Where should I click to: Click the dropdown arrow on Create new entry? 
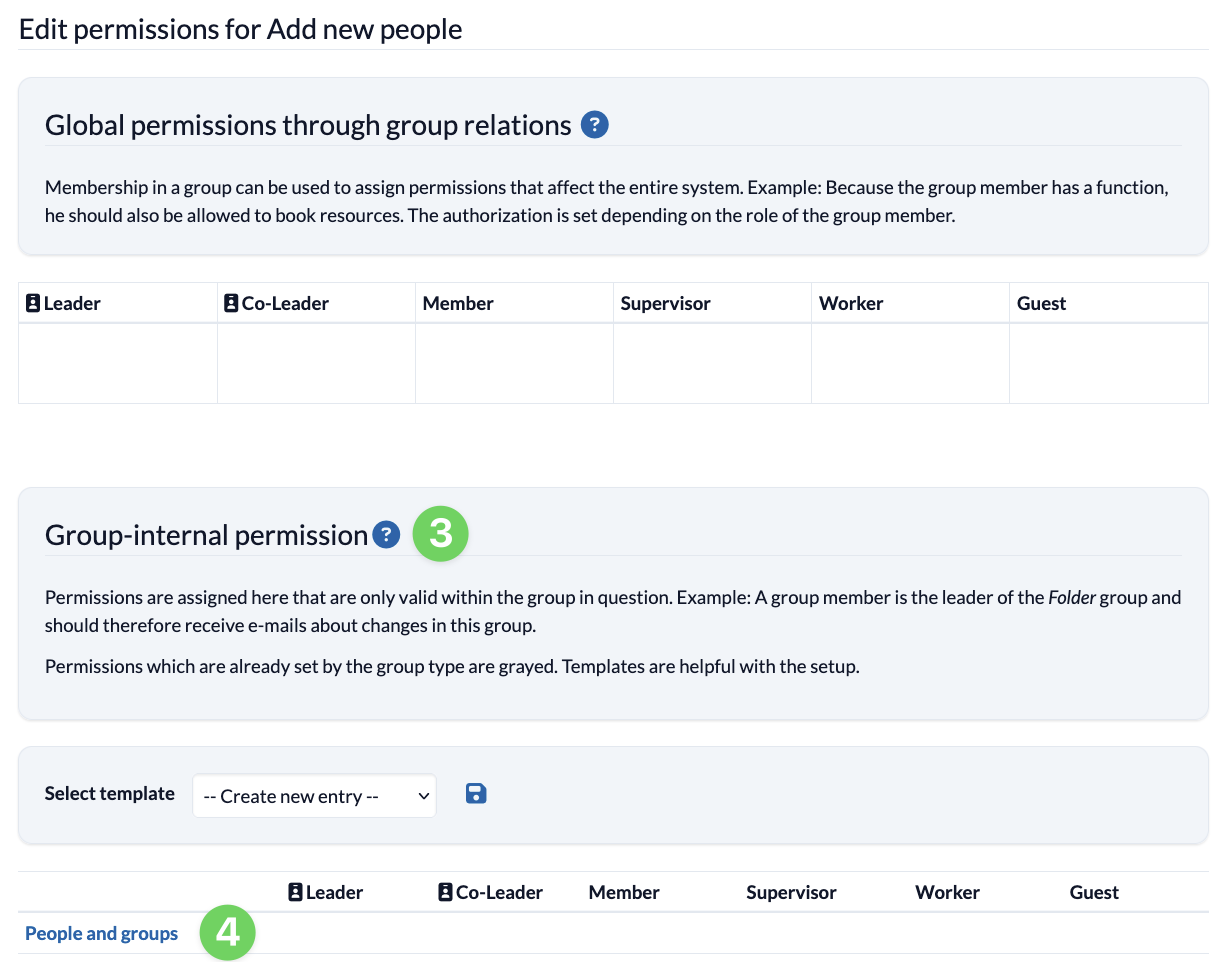coord(423,796)
